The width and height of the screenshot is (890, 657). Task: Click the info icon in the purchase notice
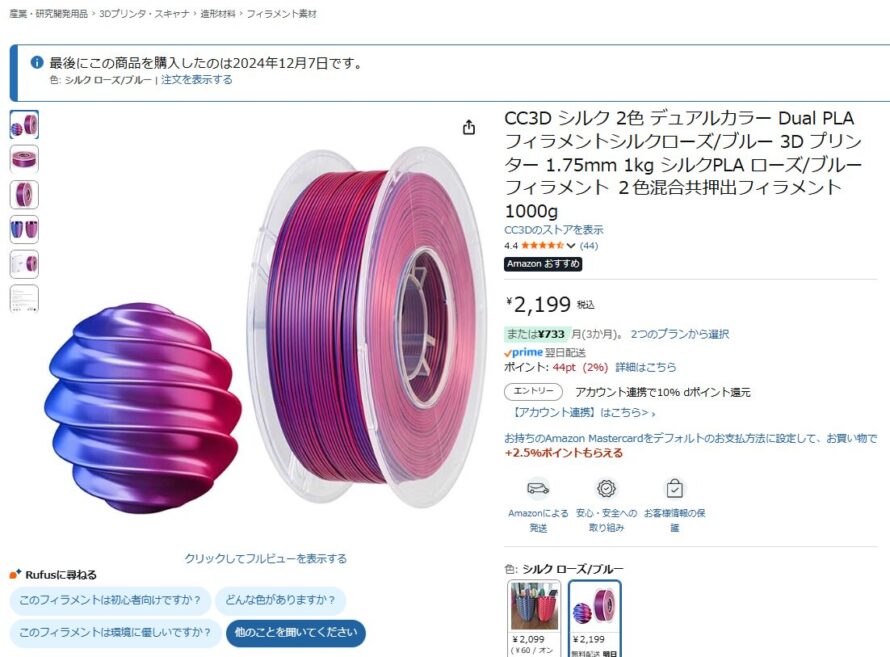click(37, 62)
